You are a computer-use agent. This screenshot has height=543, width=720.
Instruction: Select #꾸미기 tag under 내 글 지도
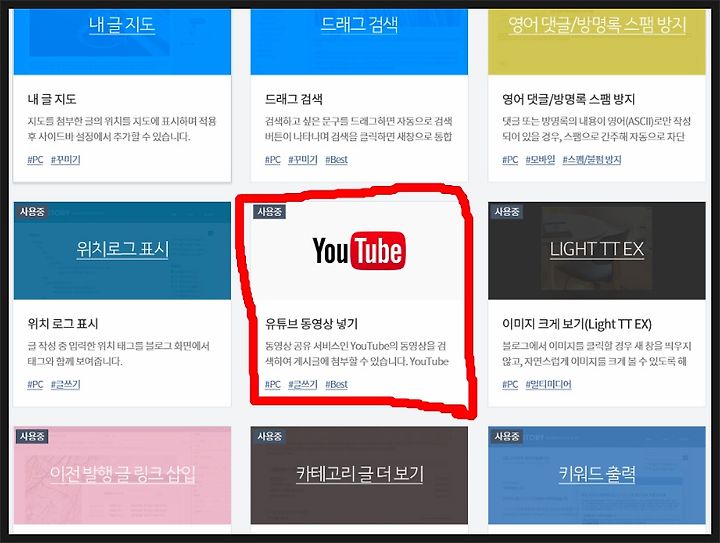[66, 160]
